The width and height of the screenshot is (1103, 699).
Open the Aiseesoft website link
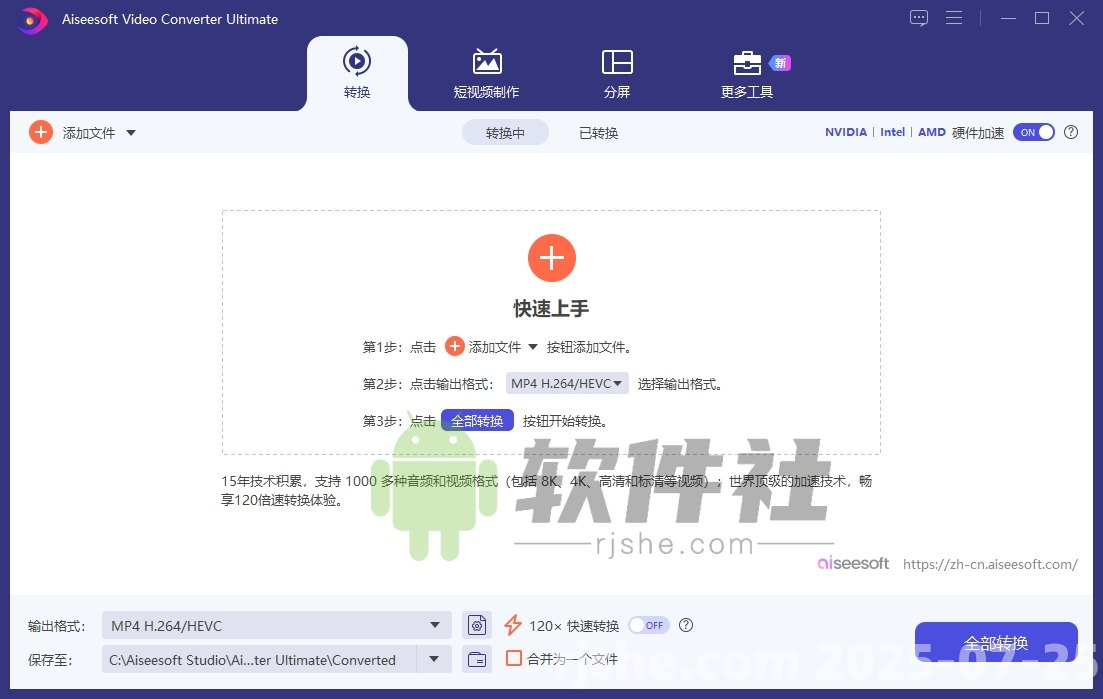[x=991, y=564]
